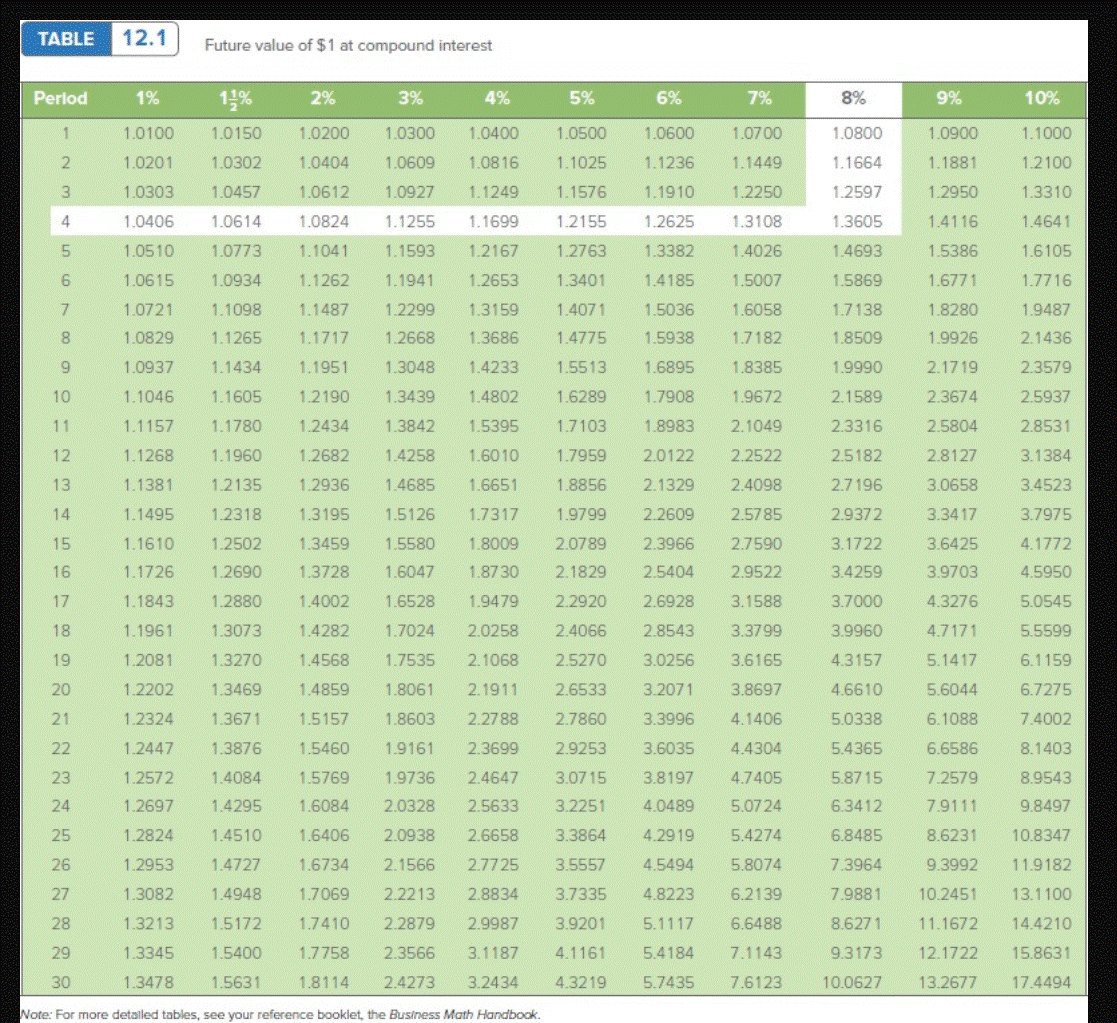1117x1023 pixels.
Task: Select value 1.2100 in period 2 row
Action: pos(1046,162)
